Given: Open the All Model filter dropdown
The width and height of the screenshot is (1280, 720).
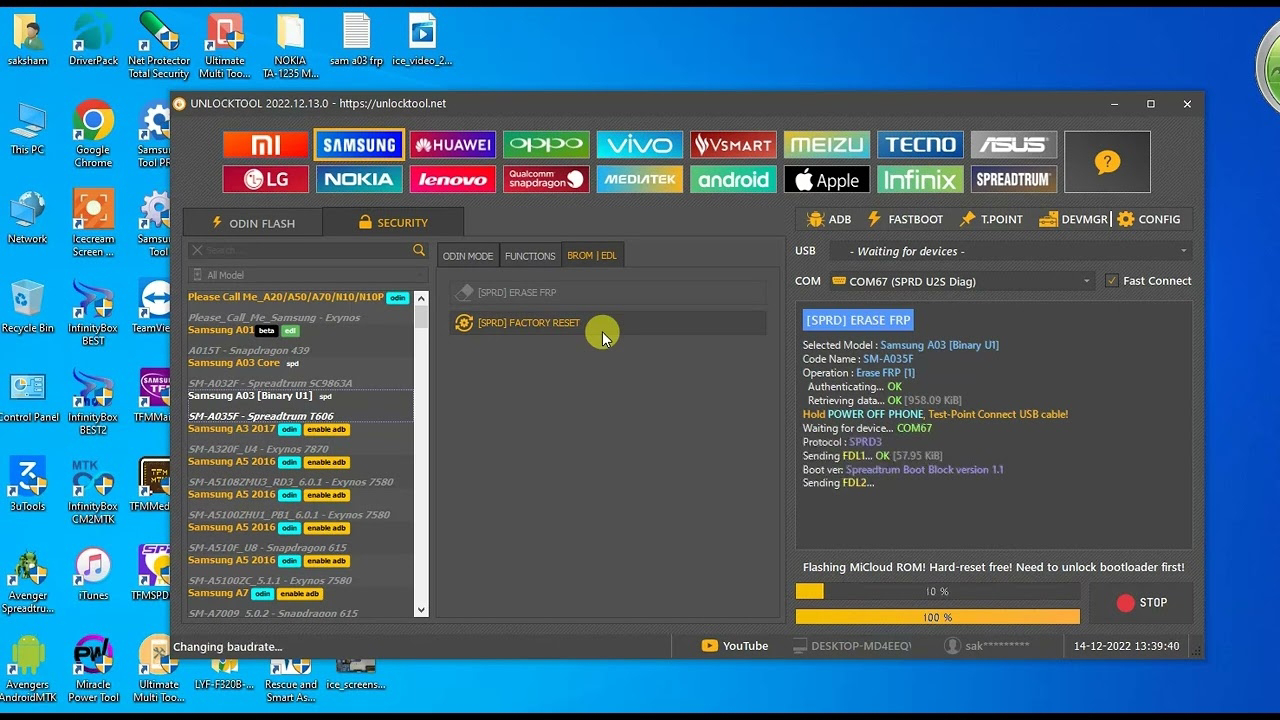Looking at the screenshot, I should point(308,275).
